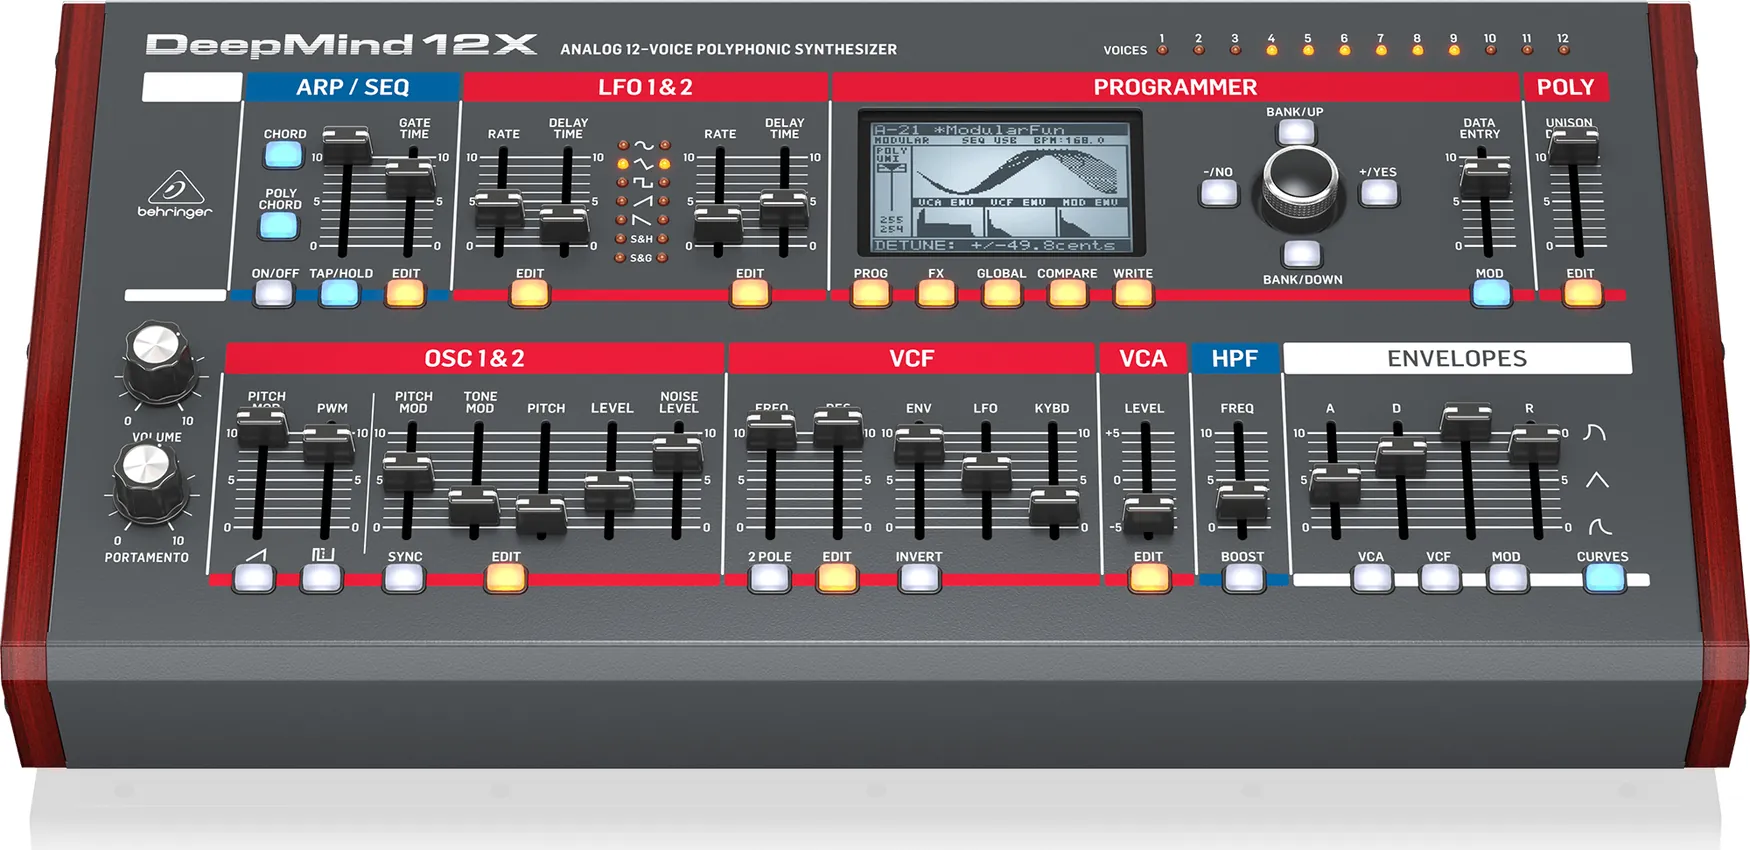Click the VCF ENV fader
Viewport: 1750px width, 850px height.
coord(919,442)
